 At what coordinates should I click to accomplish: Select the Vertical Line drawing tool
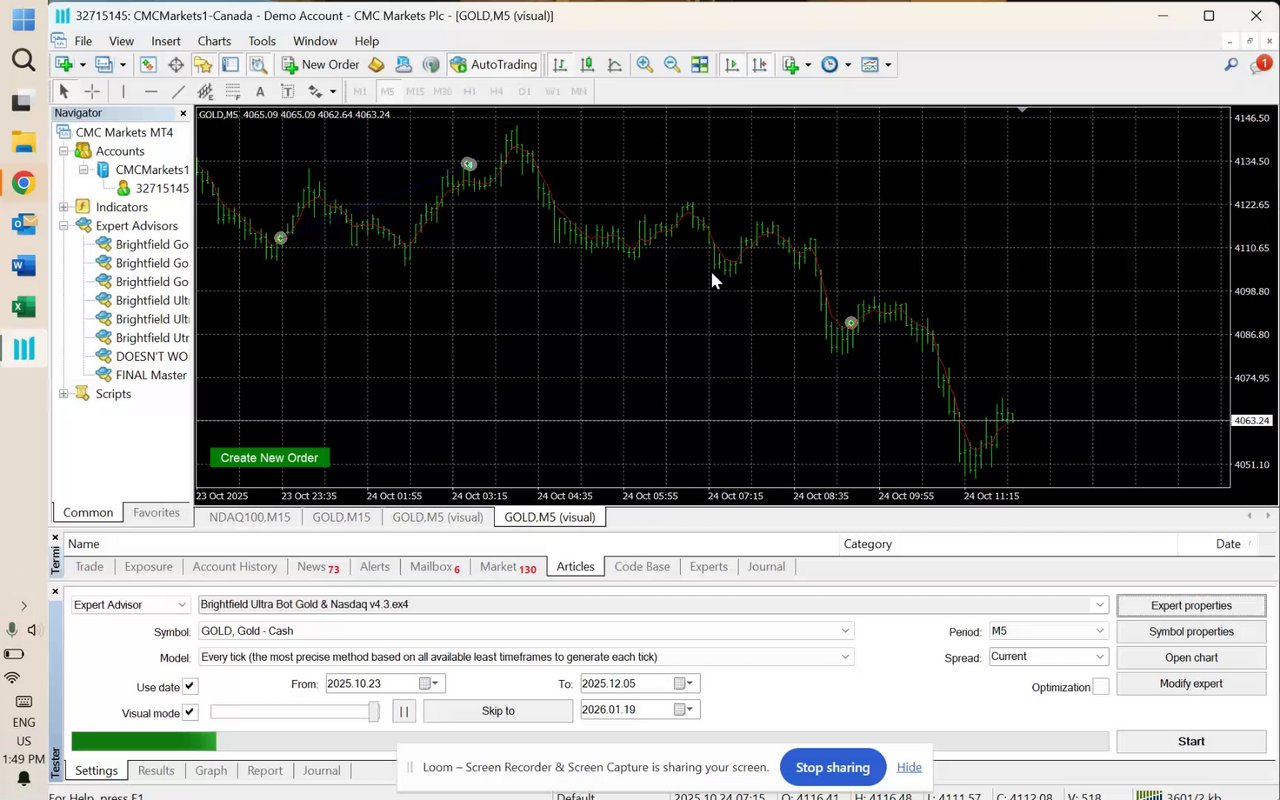click(123, 91)
